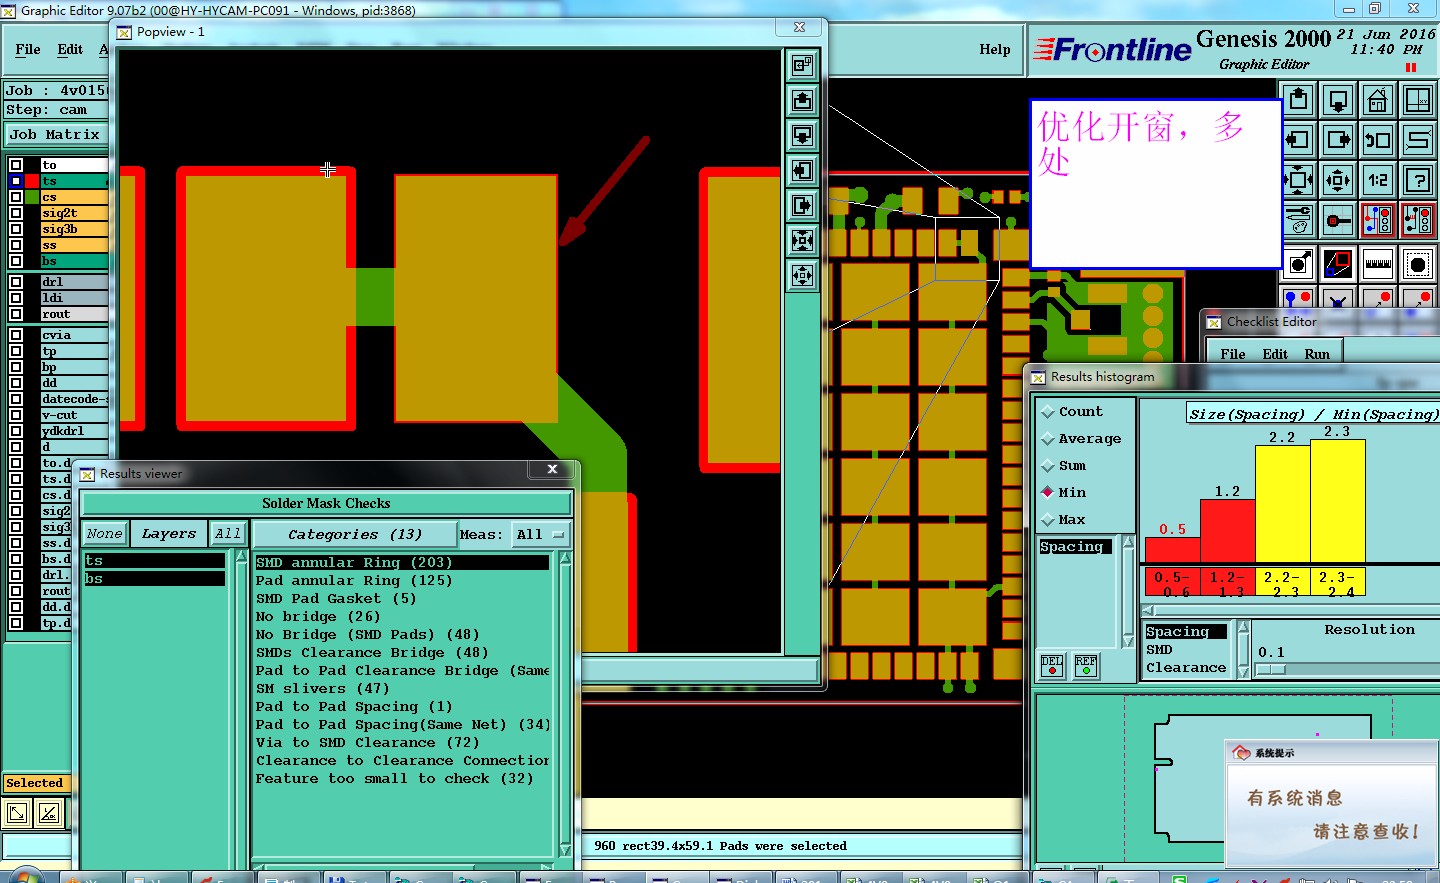The height and width of the screenshot is (883, 1440).
Task: Open the File menu in Graphic Editor
Action: point(28,49)
